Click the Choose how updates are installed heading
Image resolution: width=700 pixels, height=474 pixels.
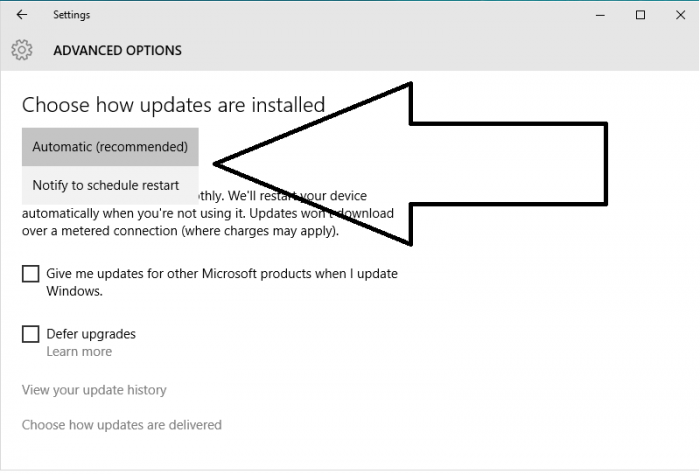[173, 104]
